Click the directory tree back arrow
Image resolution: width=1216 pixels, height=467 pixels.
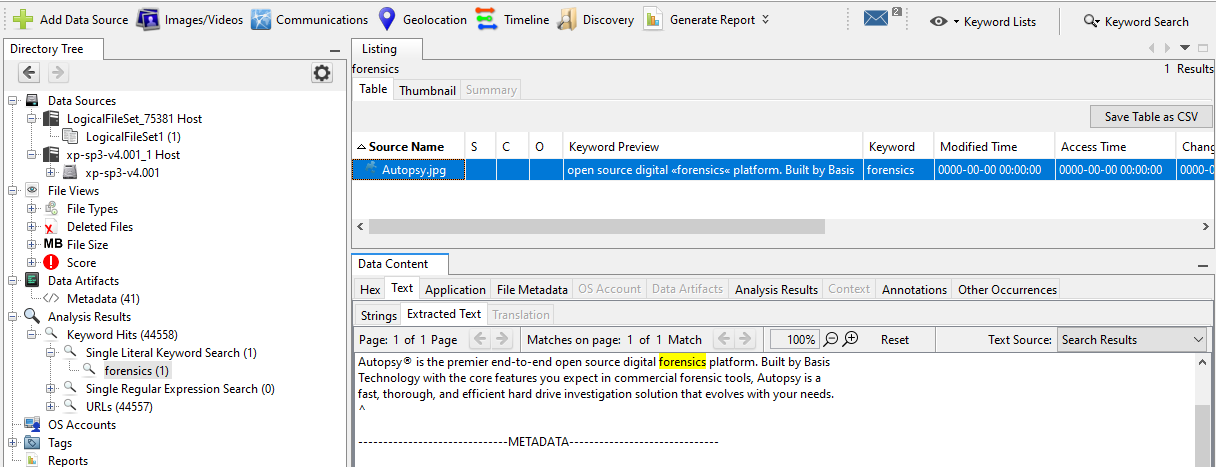tap(29, 73)
